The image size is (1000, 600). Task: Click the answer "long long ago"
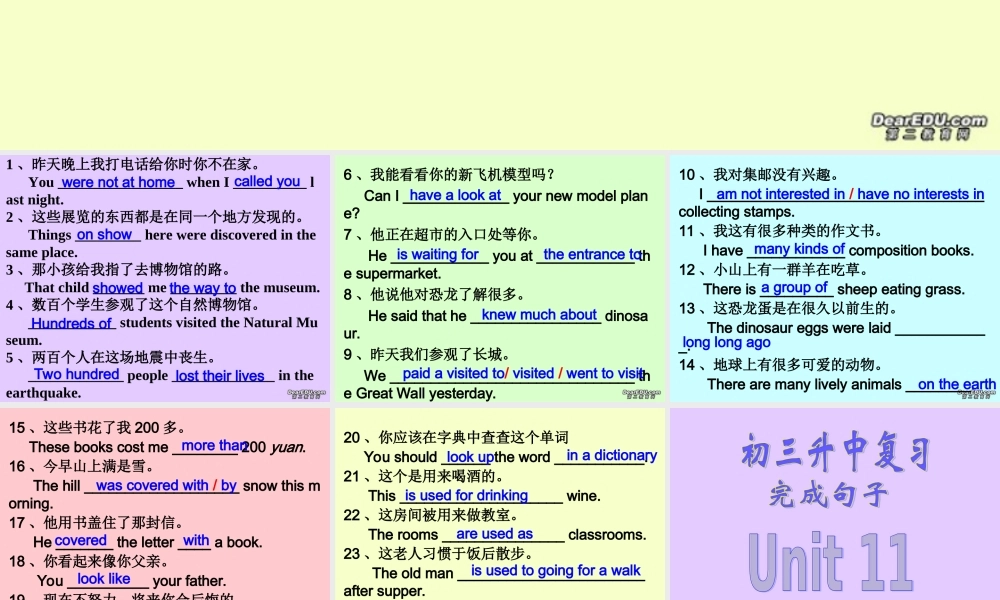point(726,342)
